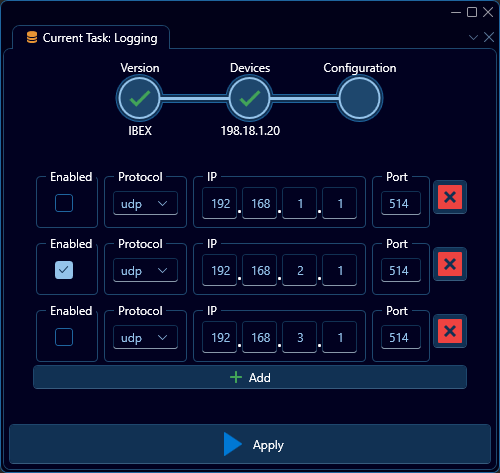The height and width of the screenshot is (473, 500).
Task: Click the first octet 192 in the second row
Action: [x=220, y=270]
